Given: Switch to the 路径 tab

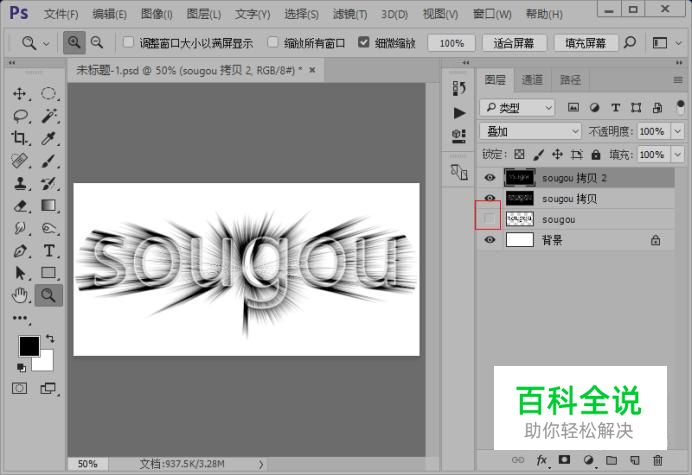Looking at the screenshot, I should pos(570,80).
